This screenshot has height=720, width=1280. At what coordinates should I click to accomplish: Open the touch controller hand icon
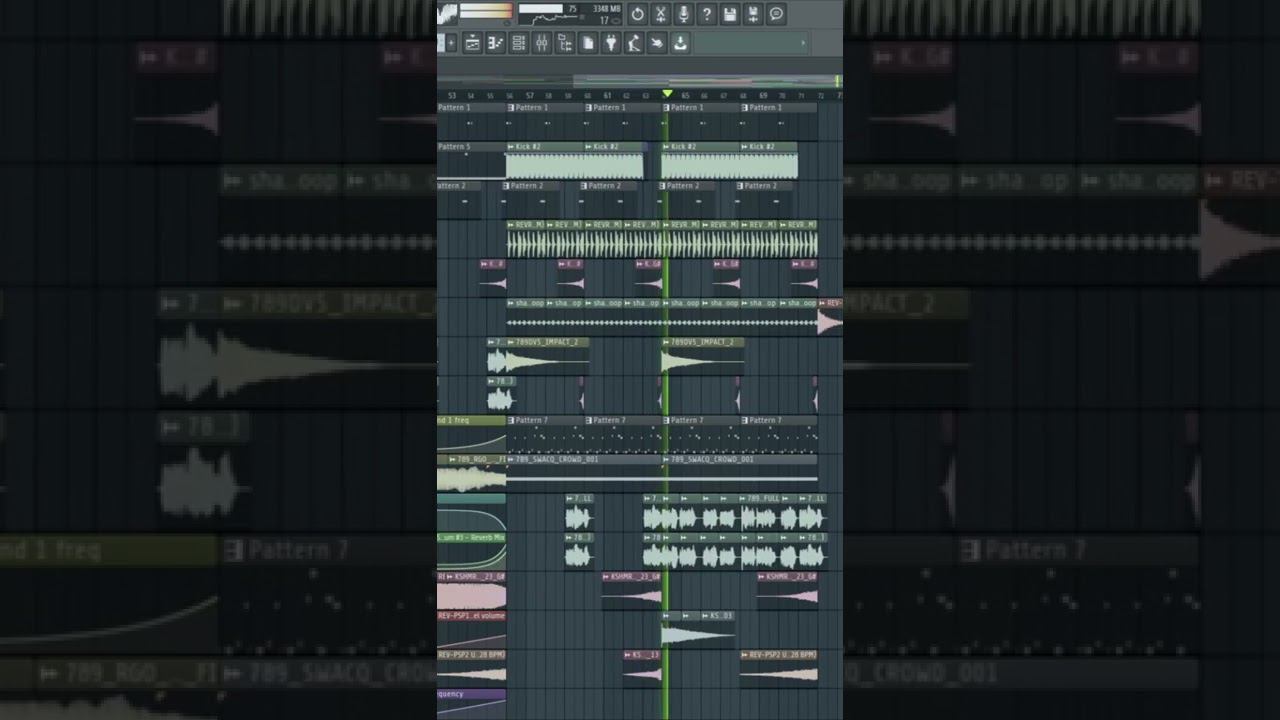tap(657, 43)
